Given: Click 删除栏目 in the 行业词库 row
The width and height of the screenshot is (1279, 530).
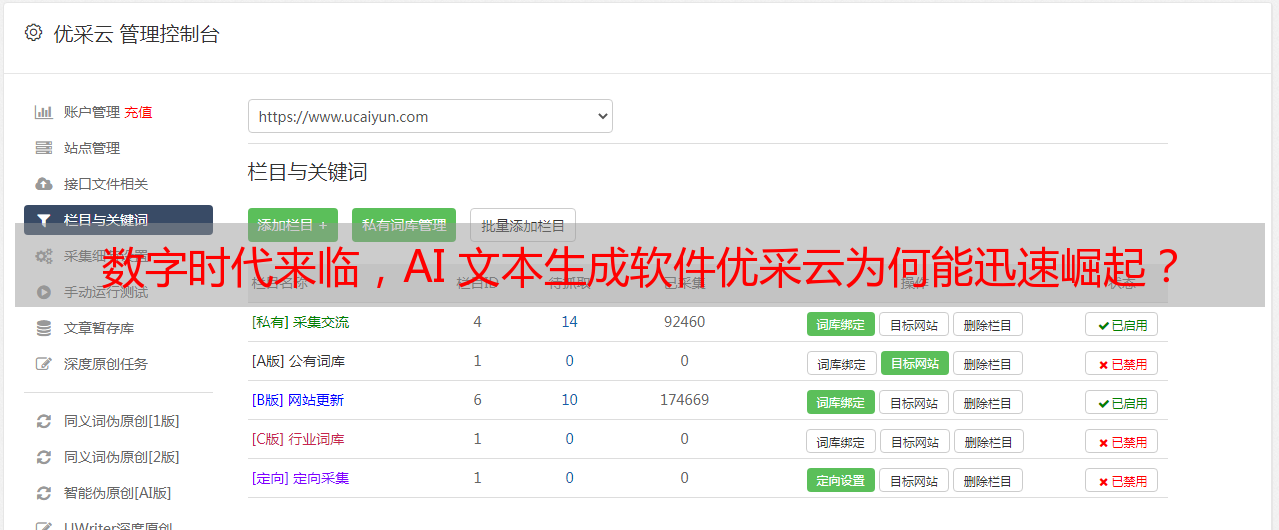Looking at the screenshot, I should [x=987, y=441].
